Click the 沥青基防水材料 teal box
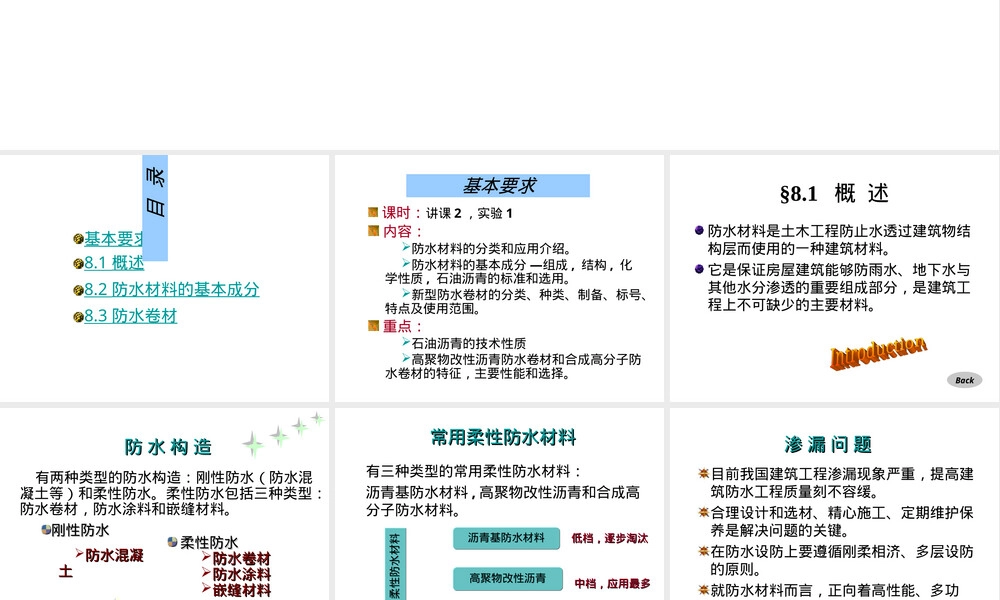Viewport: 1000px width, 600px height. (506, 538)
